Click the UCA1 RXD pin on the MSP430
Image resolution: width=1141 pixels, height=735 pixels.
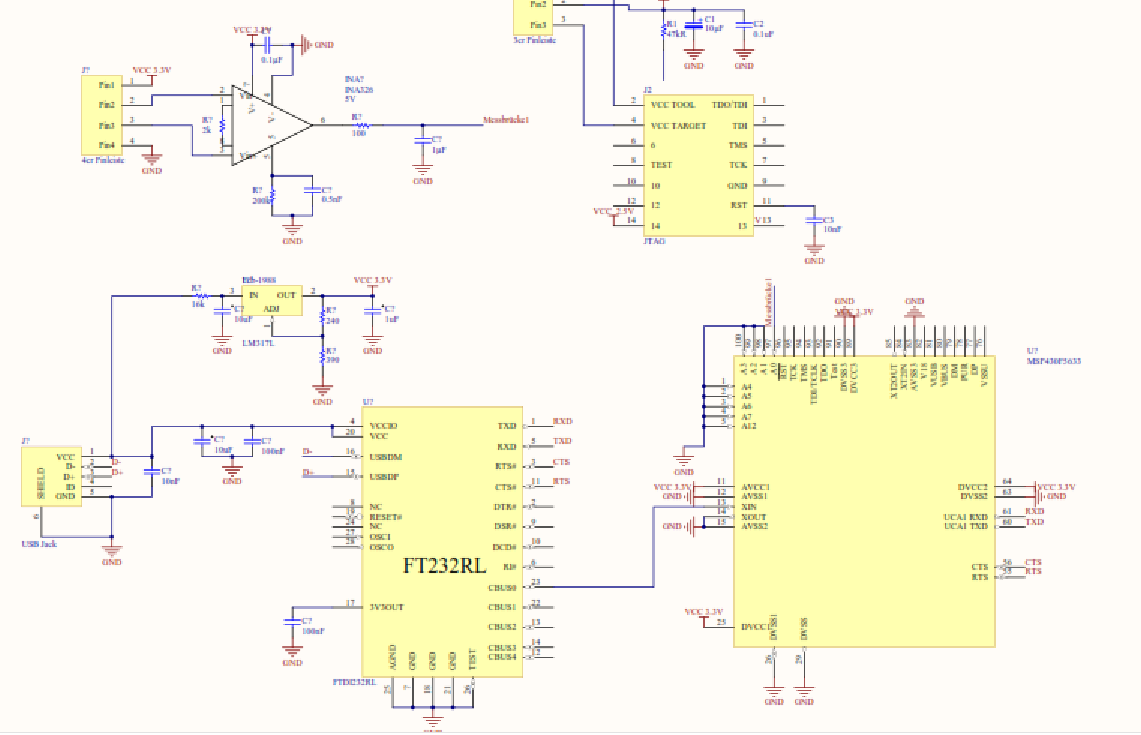coord(966,517)
